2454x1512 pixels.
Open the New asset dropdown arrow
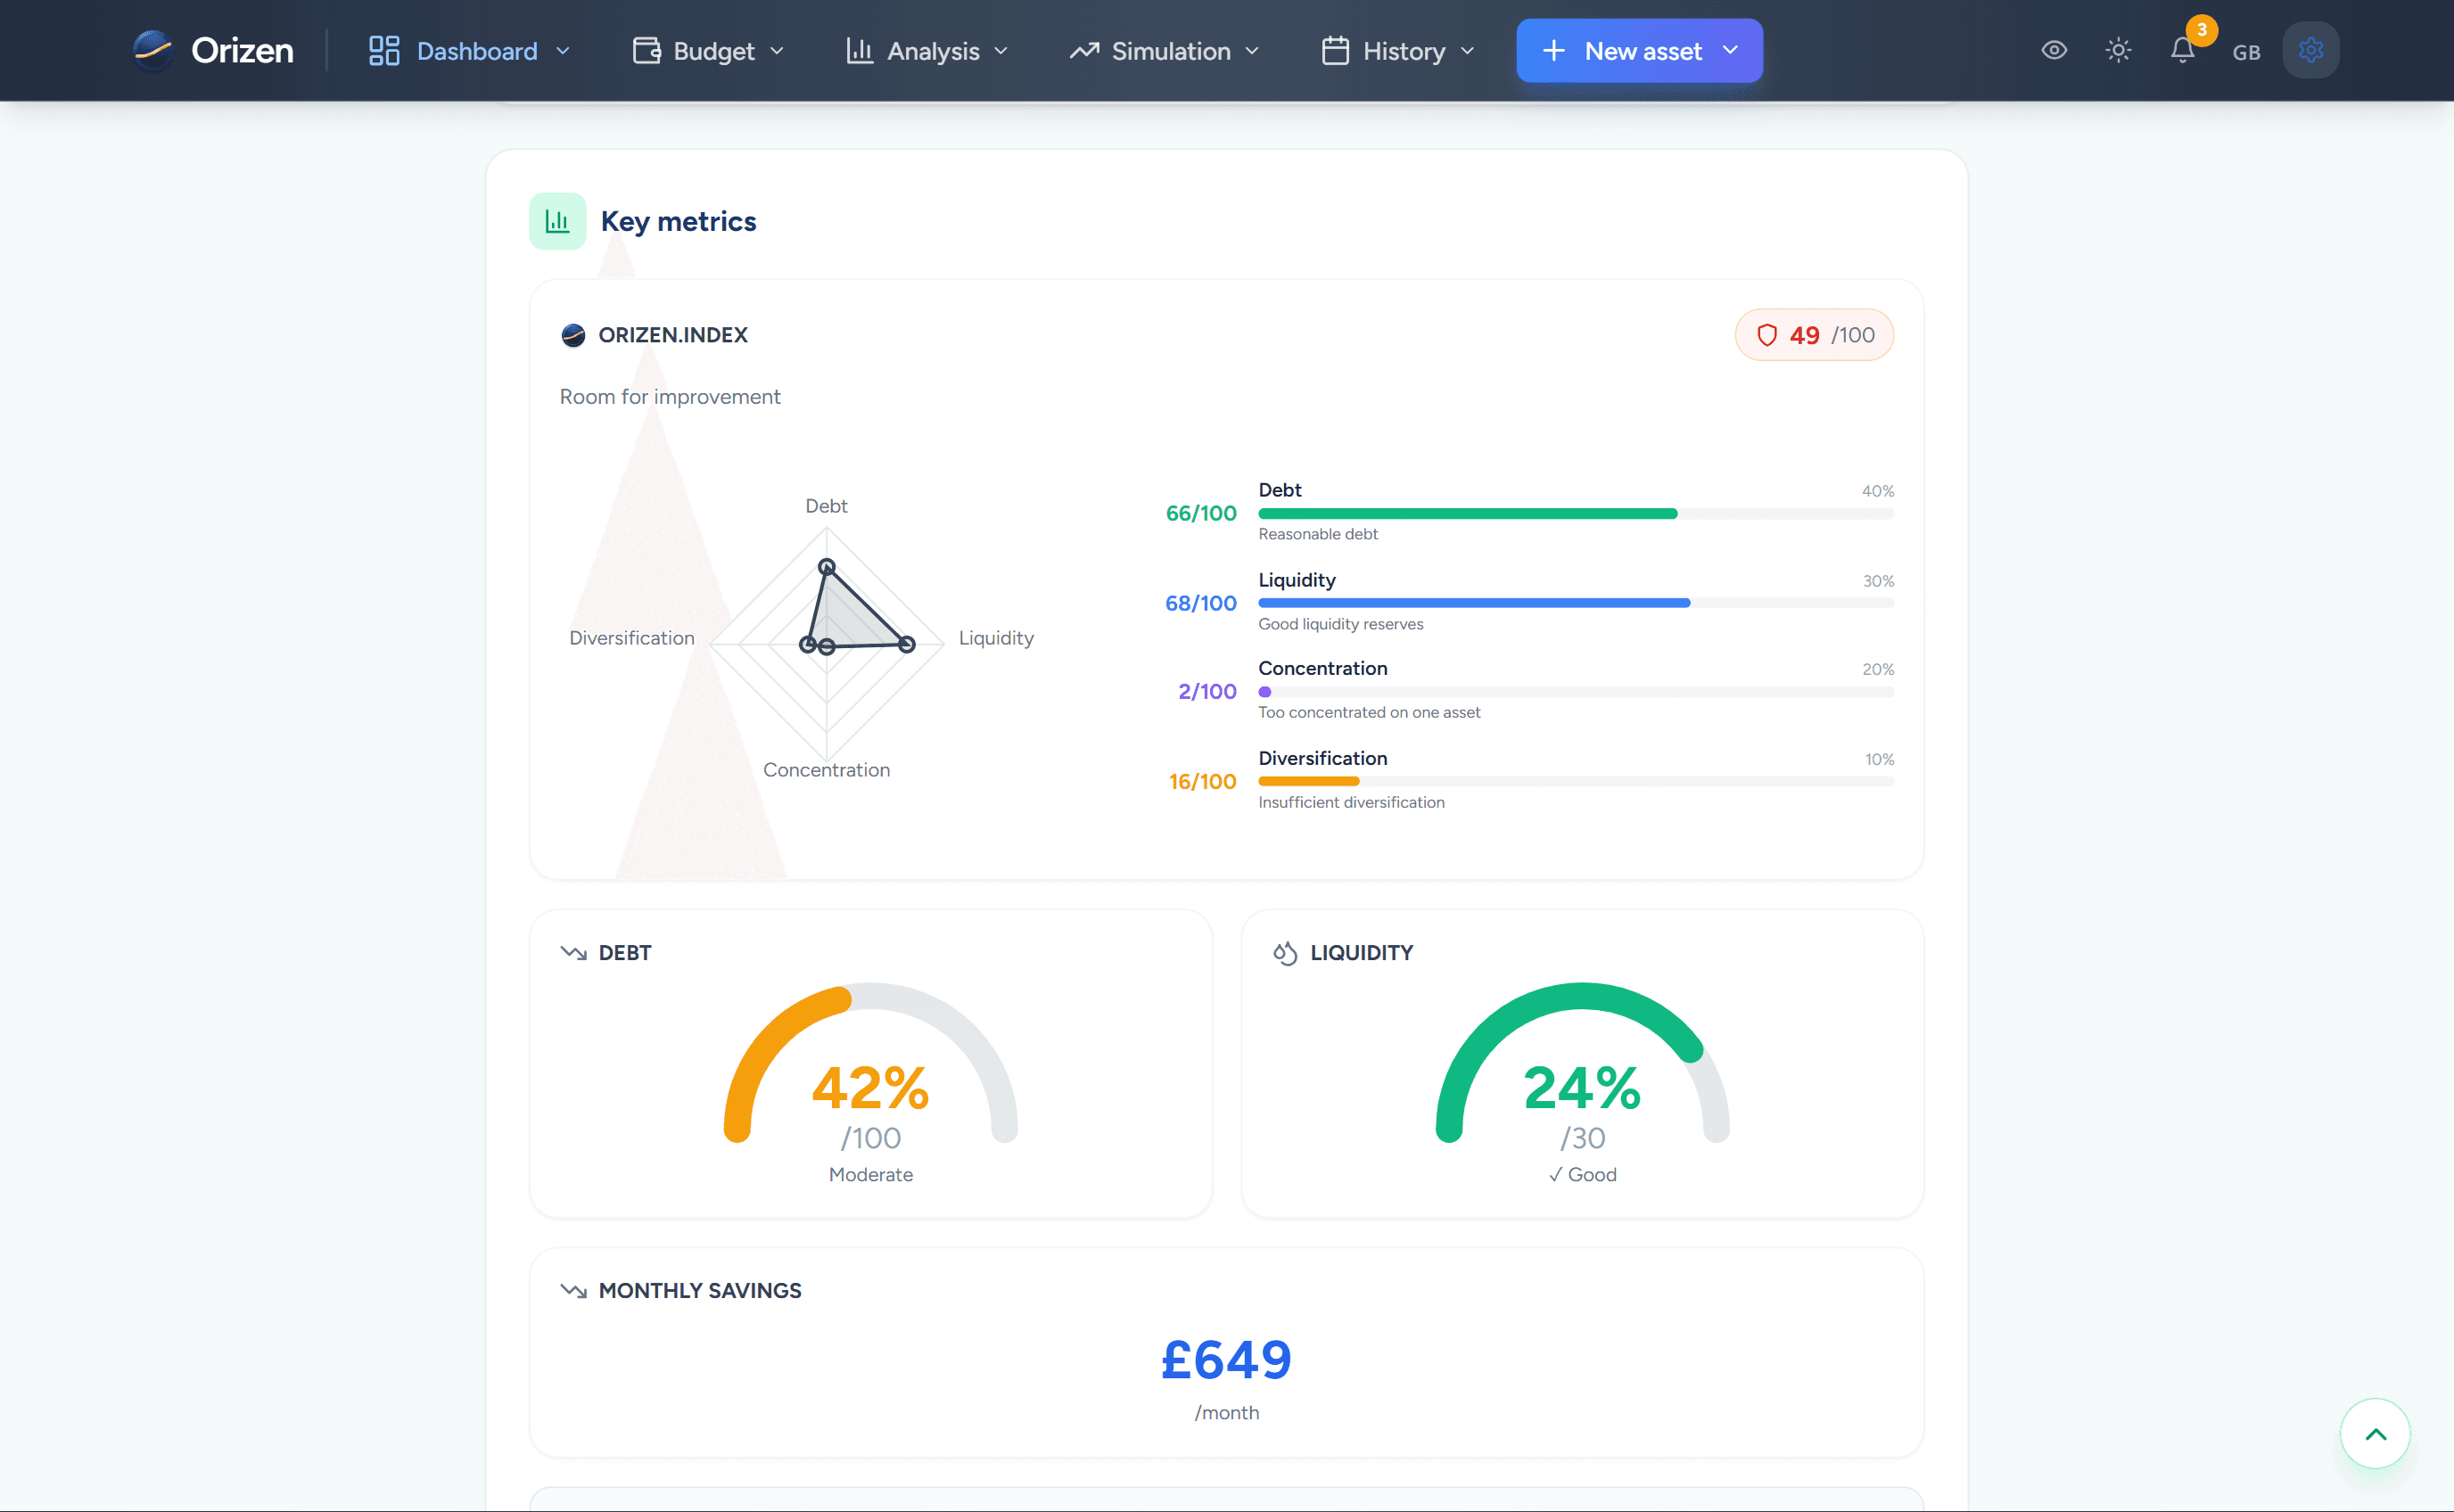(x=1730, y=50)
